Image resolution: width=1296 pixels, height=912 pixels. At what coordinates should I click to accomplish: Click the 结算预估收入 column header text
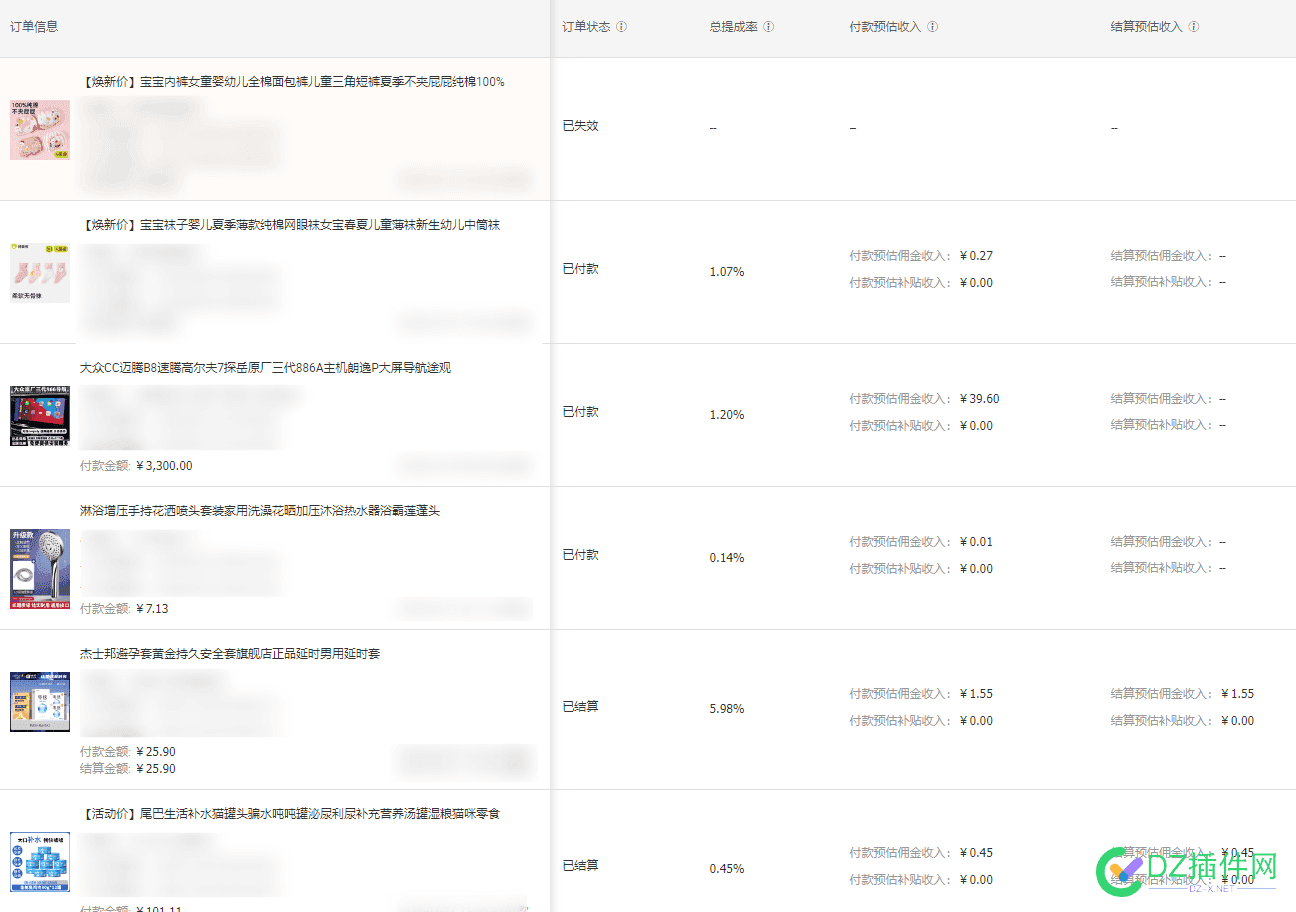pos(1146,27)
